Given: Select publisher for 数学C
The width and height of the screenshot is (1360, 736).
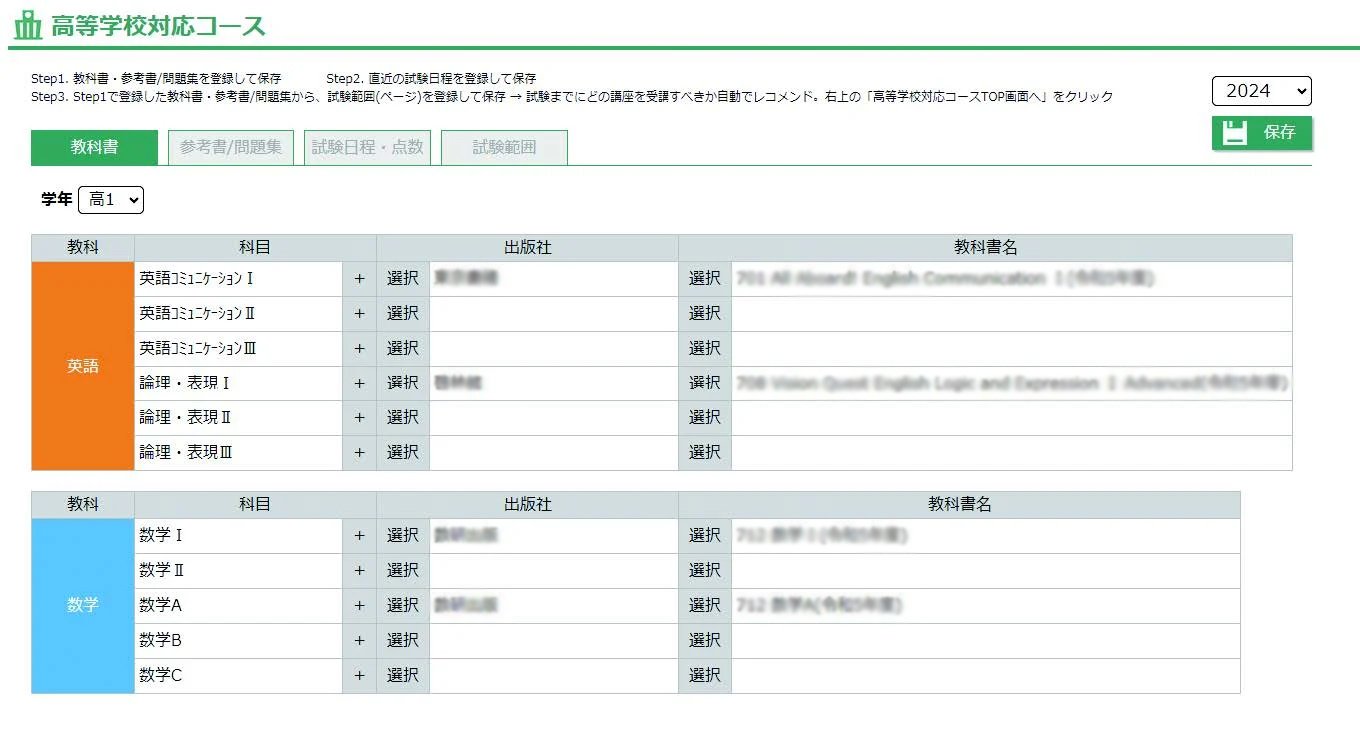Looking at the screenshot, I should tap(403, 675).
